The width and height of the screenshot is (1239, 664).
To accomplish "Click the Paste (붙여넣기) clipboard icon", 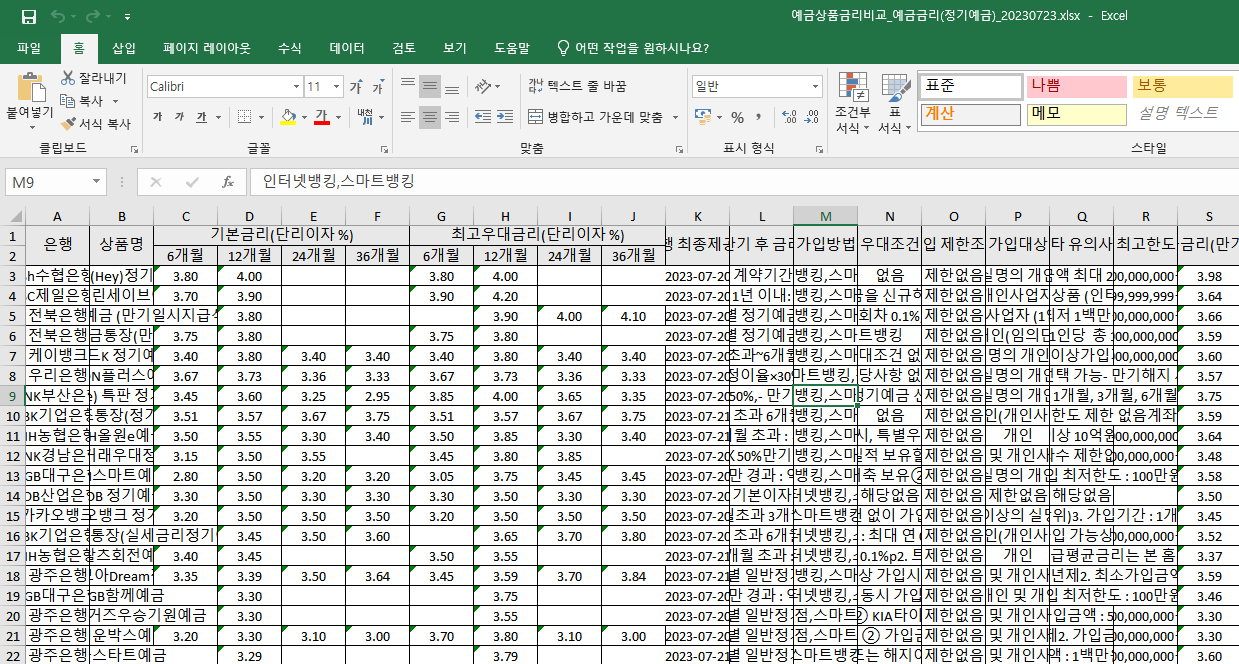I will click(x=30, y=86).
